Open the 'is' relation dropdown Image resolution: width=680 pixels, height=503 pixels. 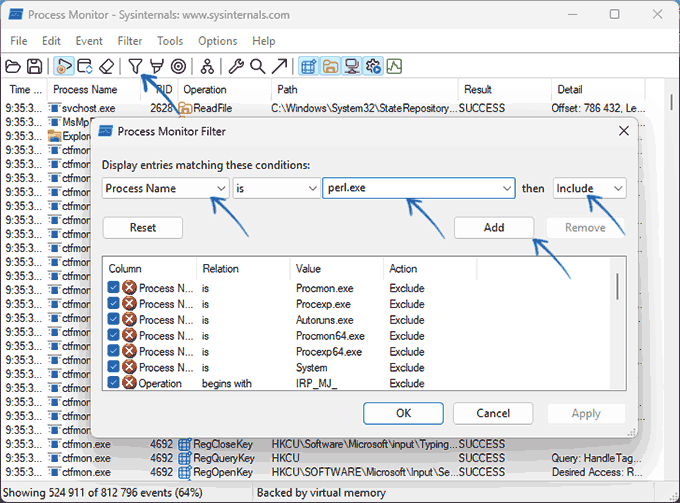(x=276, y=188)
